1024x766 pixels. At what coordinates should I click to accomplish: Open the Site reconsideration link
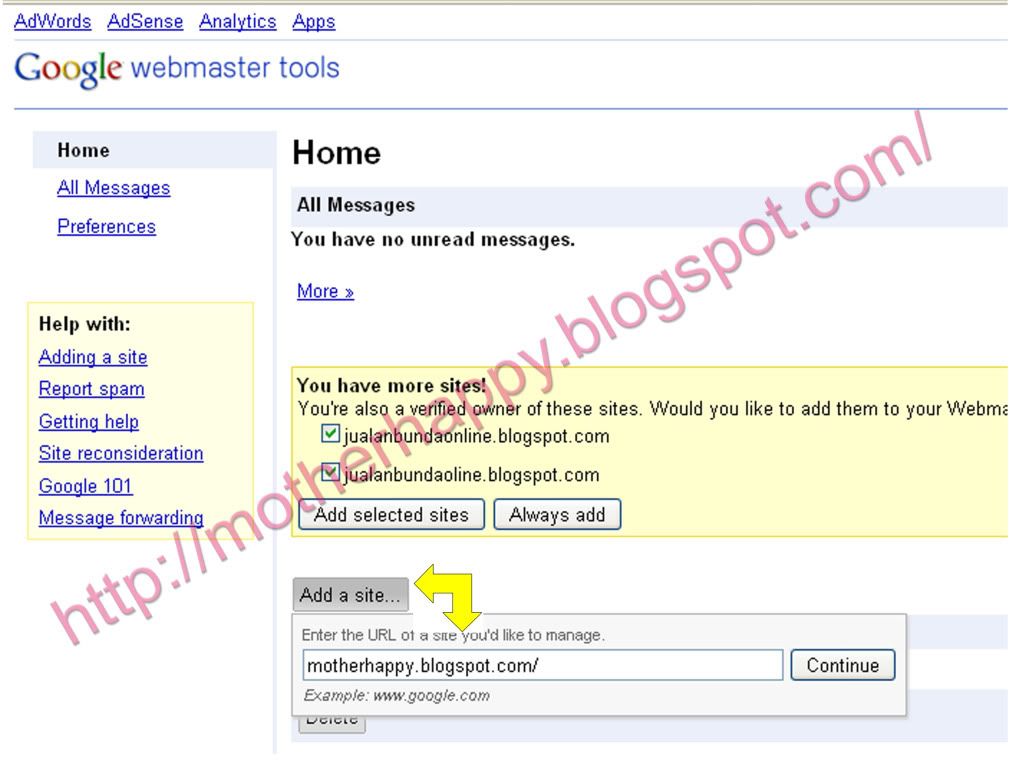click(120, 453)
